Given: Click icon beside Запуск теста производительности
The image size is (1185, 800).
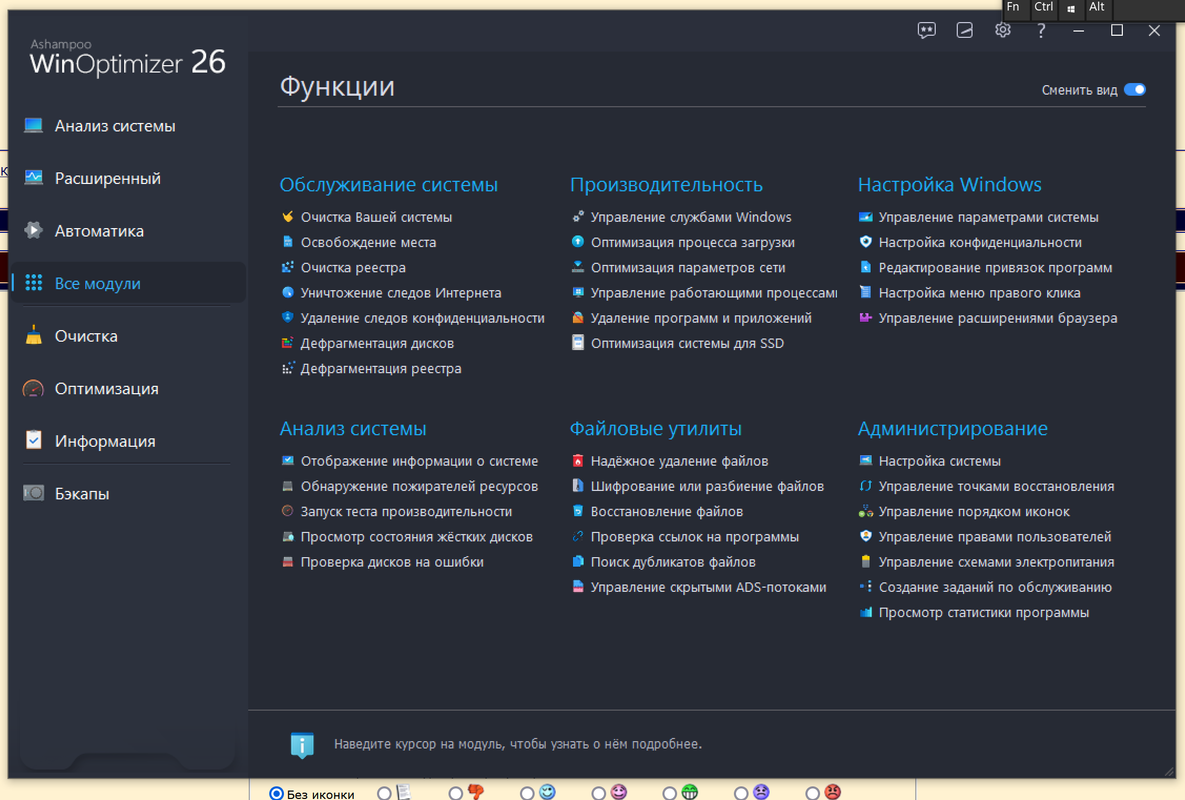Looking at the screenshot, I should pyautogui.click(x=287, y=511).
